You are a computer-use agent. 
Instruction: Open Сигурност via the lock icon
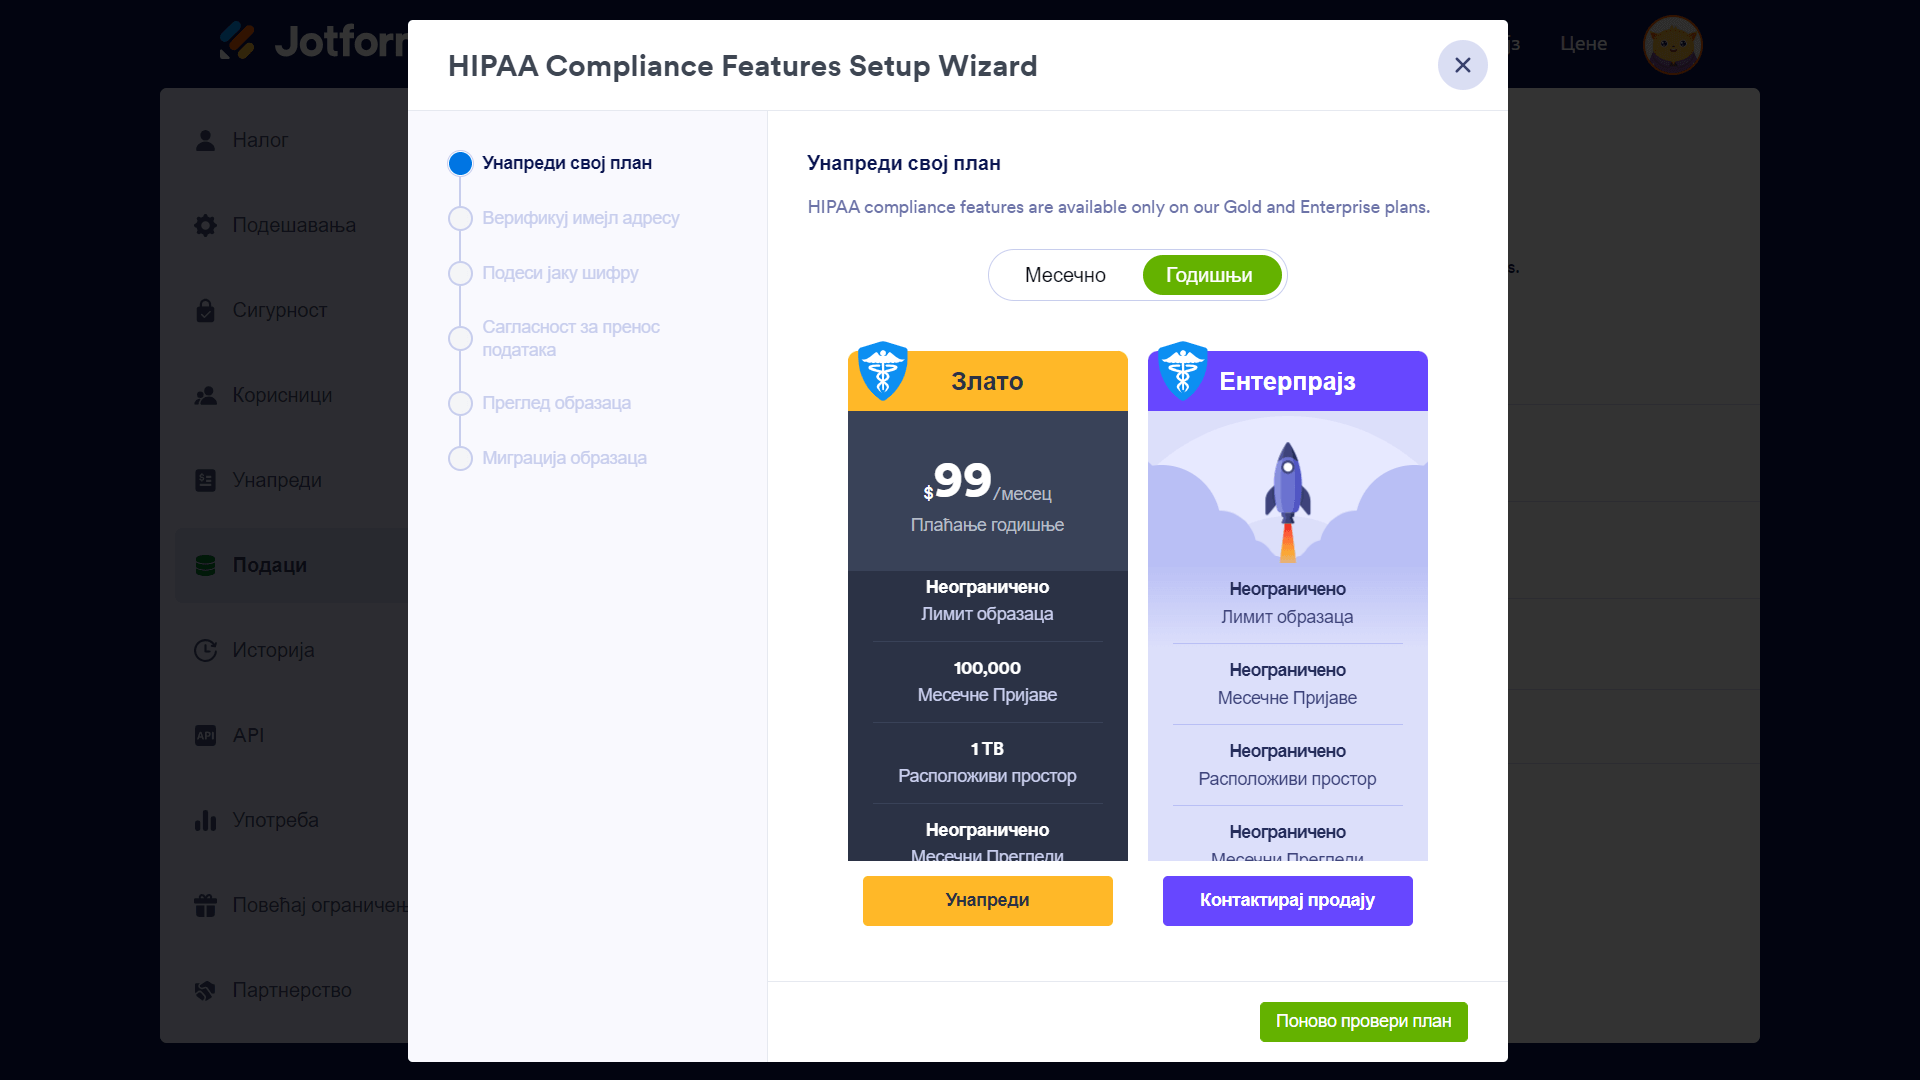(205, 311)
